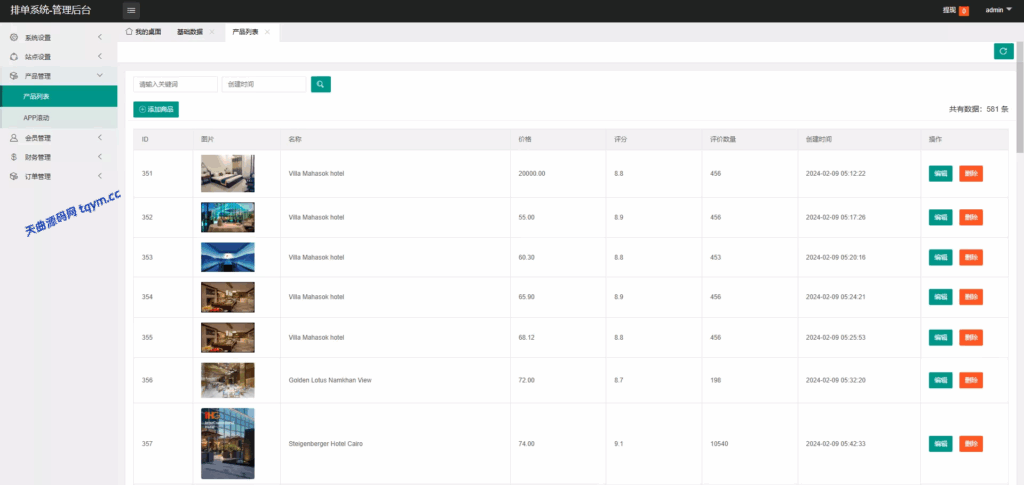Click the 财务管理 dollar icon
1024x485 pixels.
pyautogui.click(x=14, y=157)
